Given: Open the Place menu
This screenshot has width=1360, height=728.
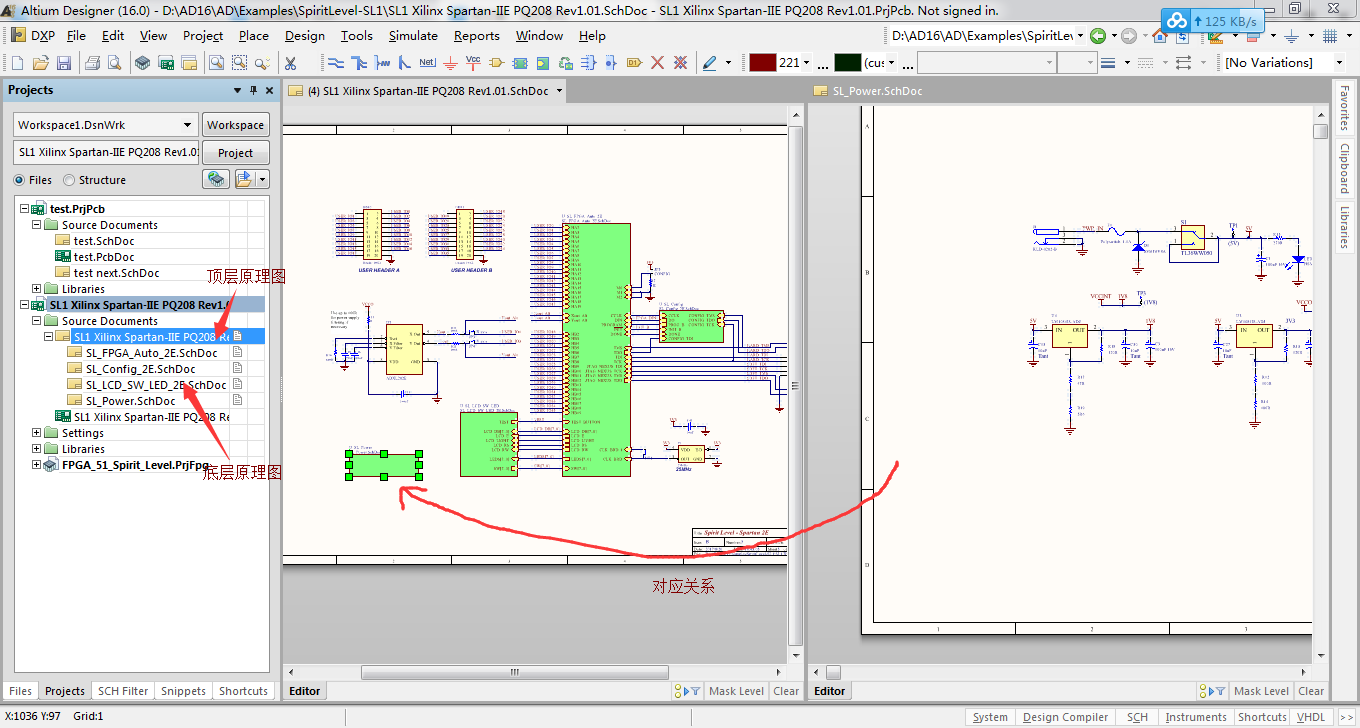Looking at the screenshot, I should 254,36.
